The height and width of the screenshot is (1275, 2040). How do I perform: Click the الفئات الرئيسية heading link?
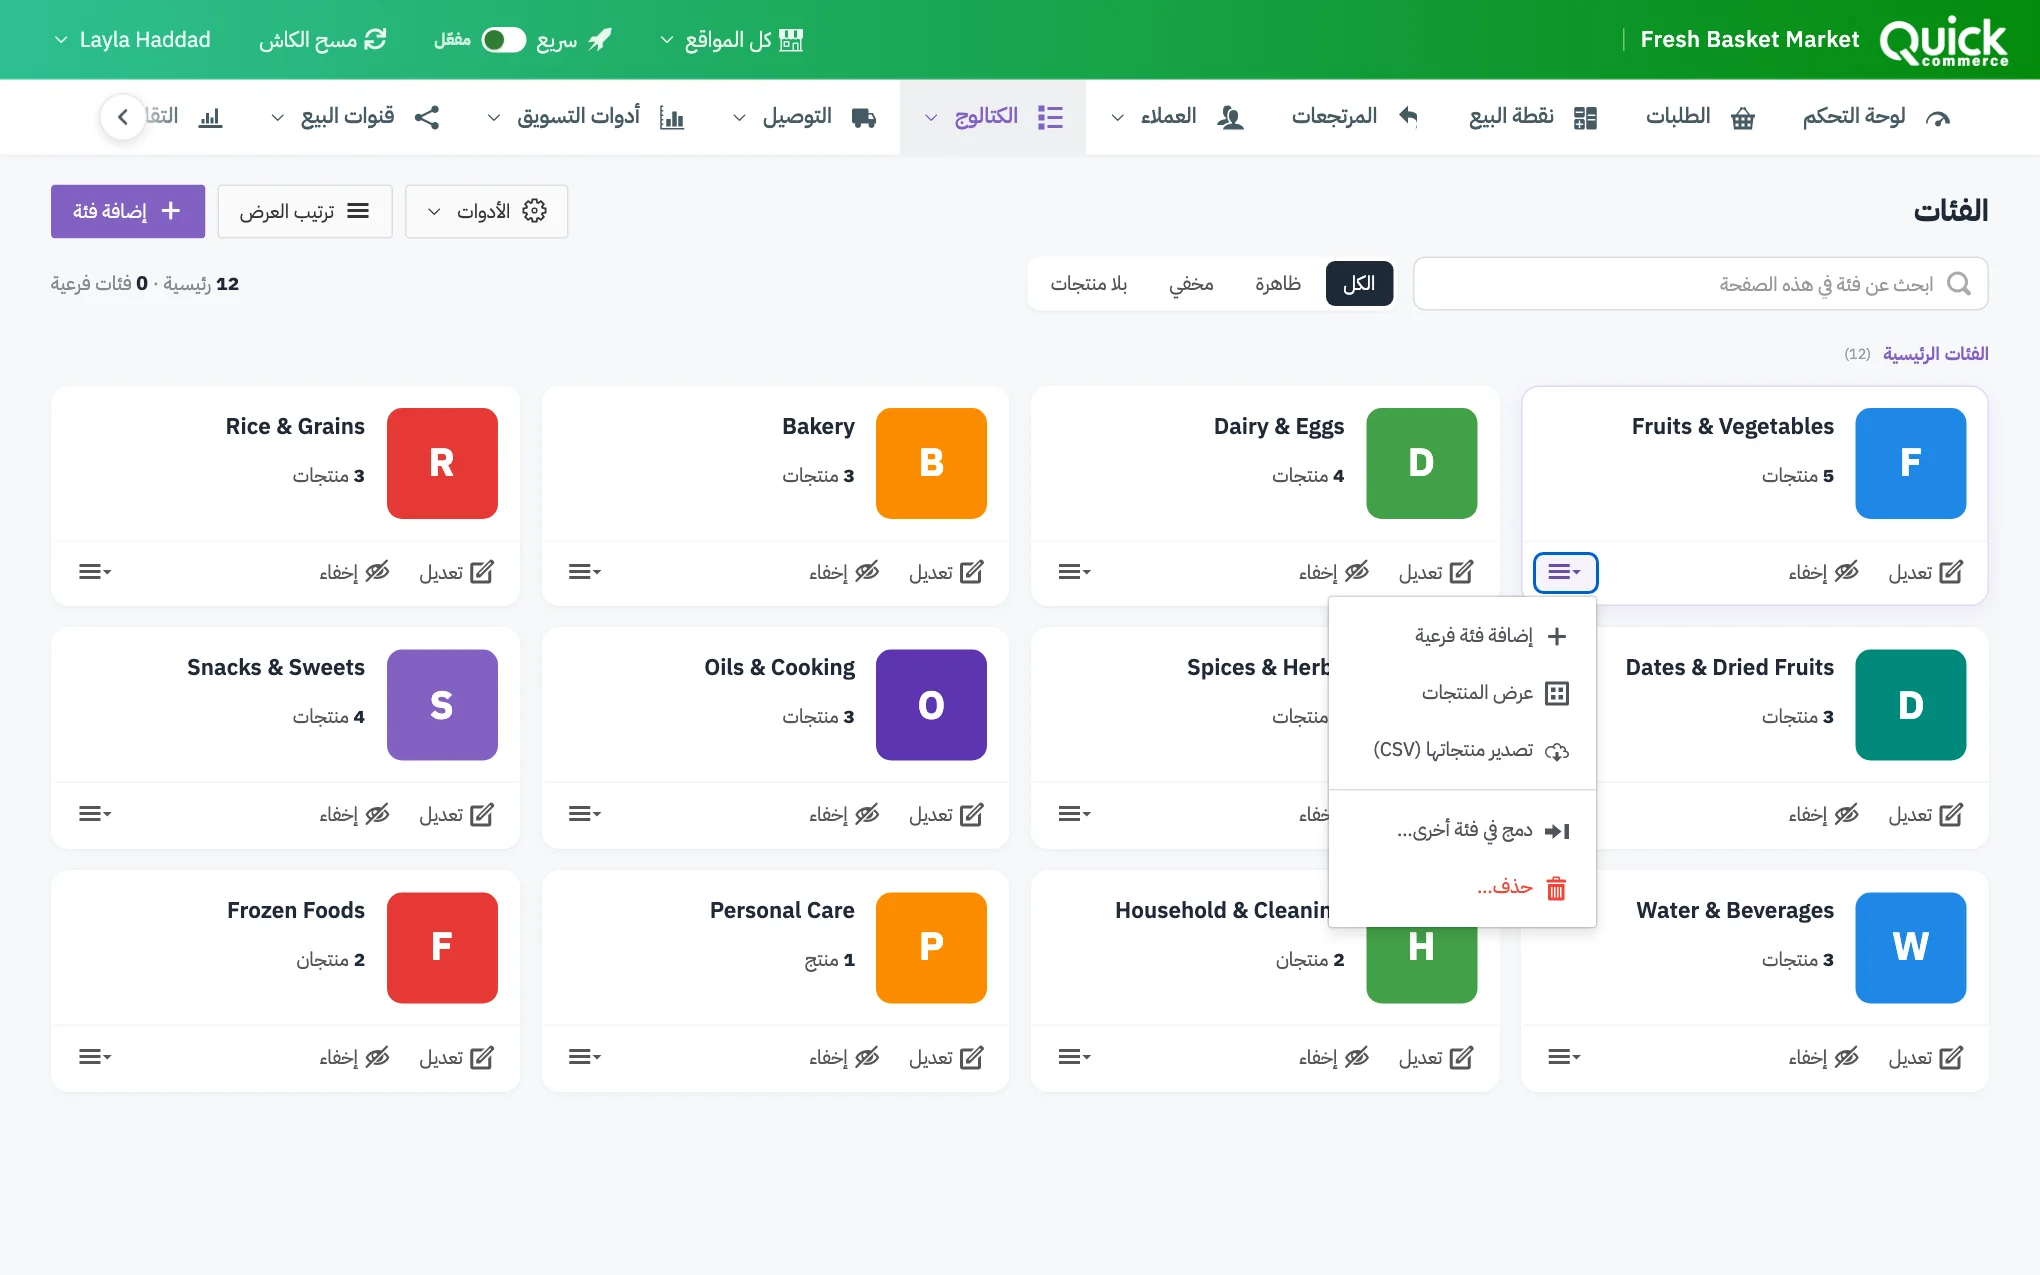[1935, 354]
